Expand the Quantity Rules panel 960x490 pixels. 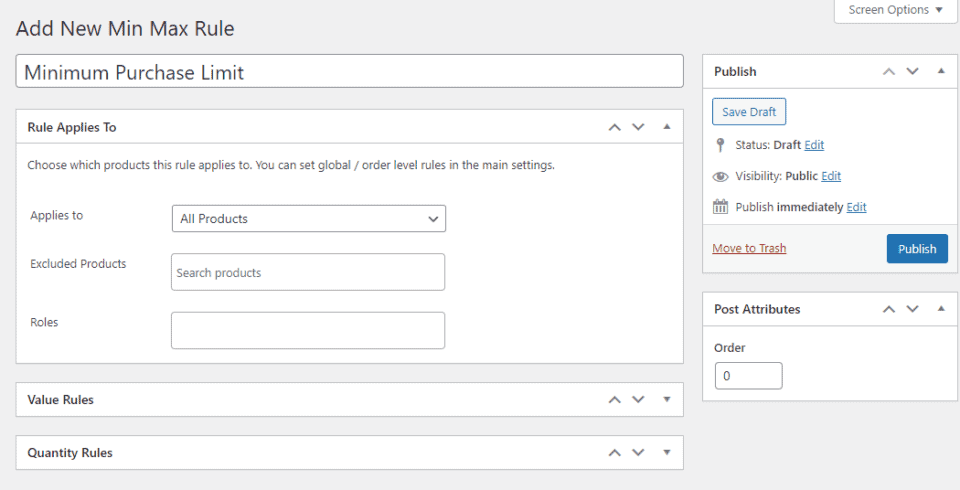[667, 452]
